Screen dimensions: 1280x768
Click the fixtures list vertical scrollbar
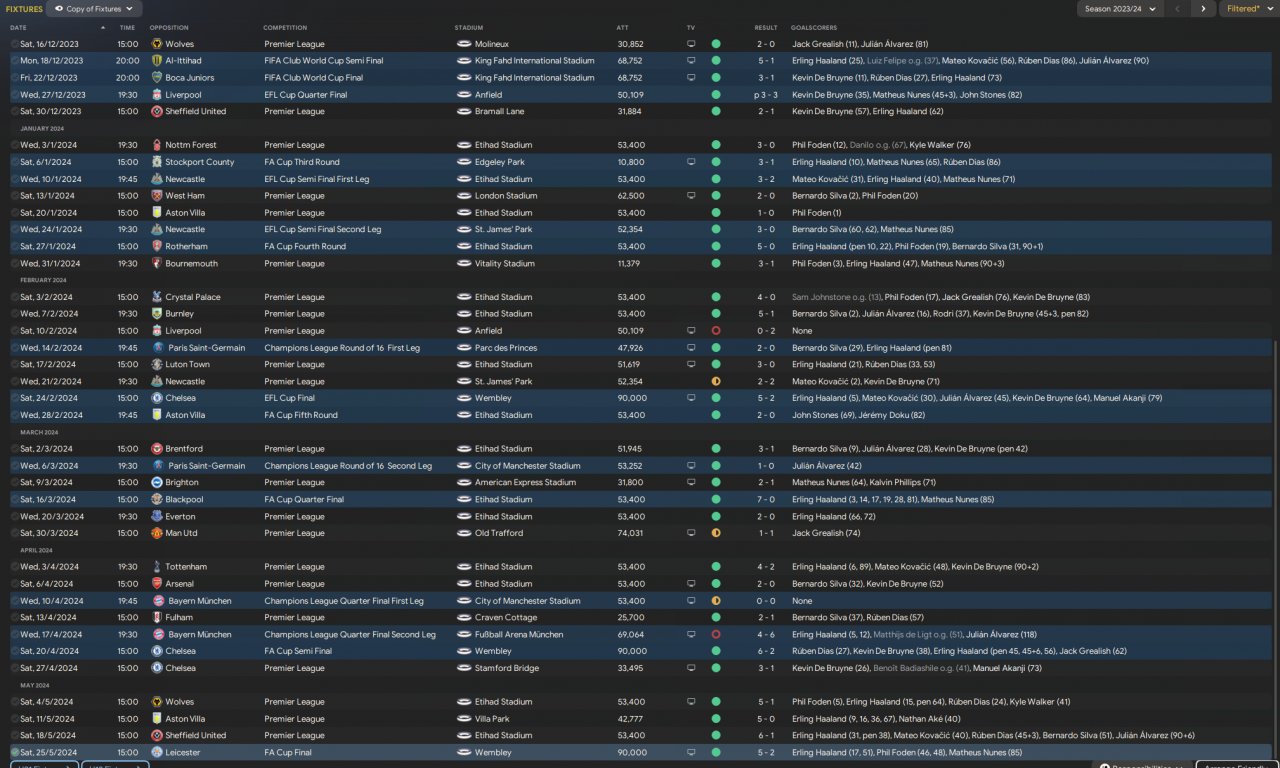[x=1276, y=548]
